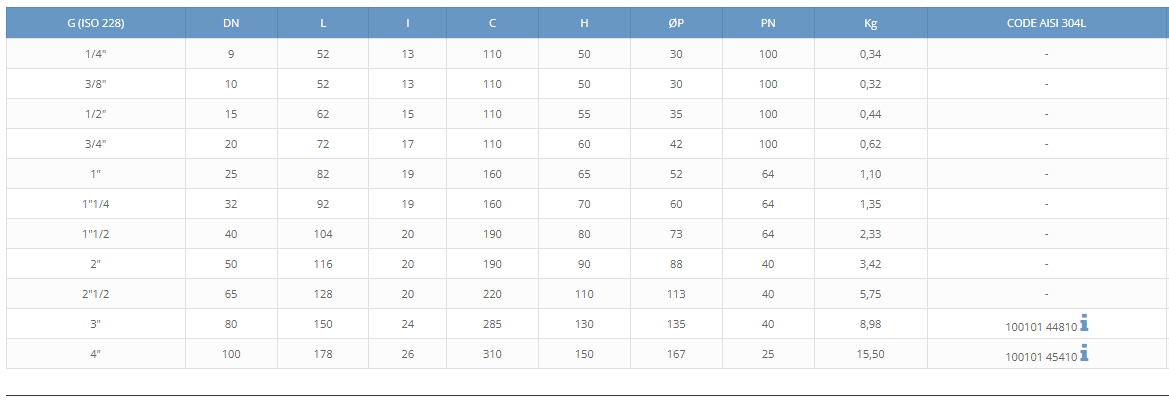Click the info icon beside code 100101 45410
The image size is (1169, 406).
pos(1084,352)
